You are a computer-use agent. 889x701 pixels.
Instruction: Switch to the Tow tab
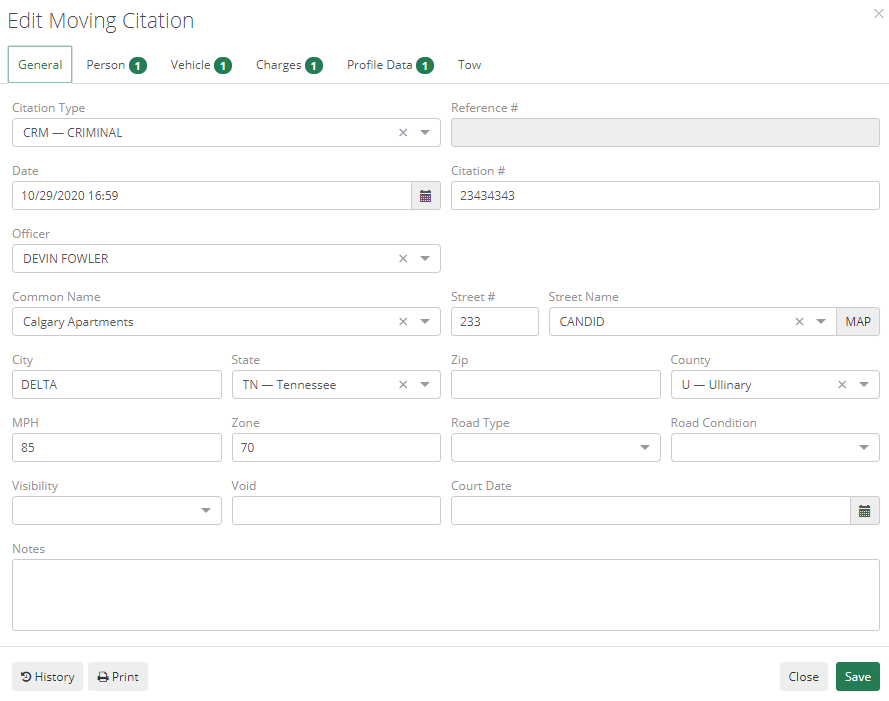coord(469,65)
